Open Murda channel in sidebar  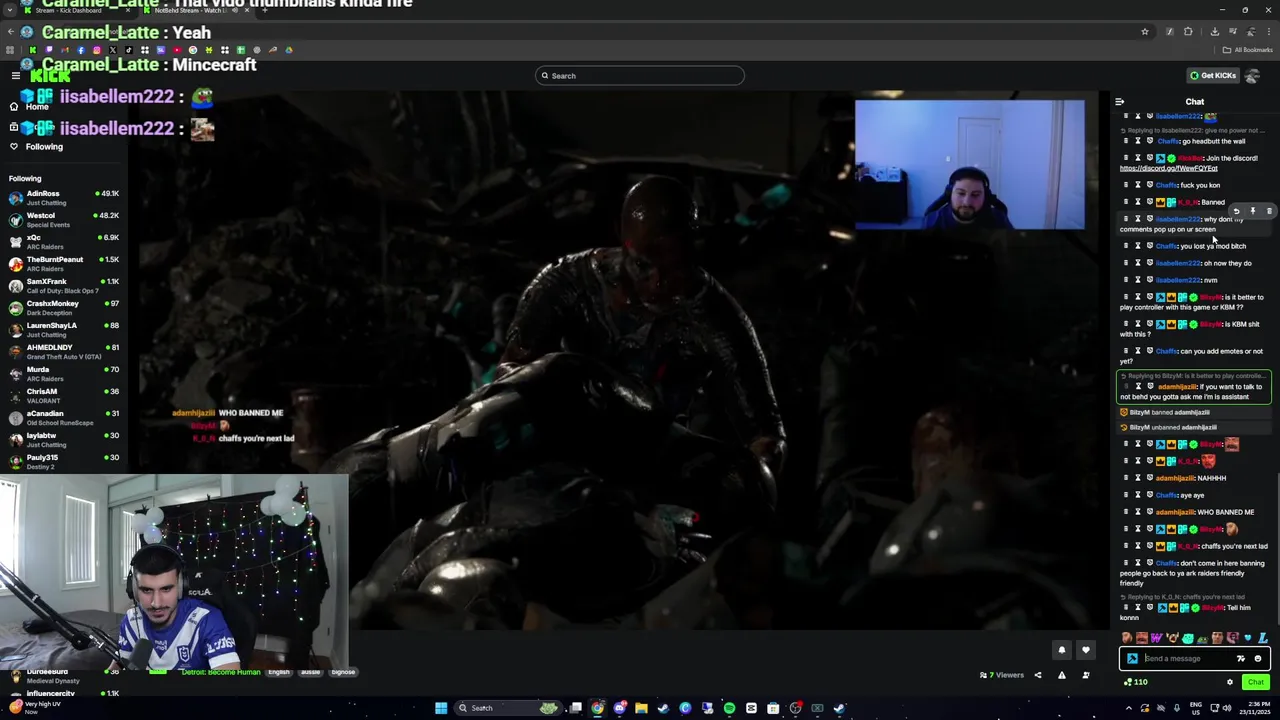tap(64, 374)
